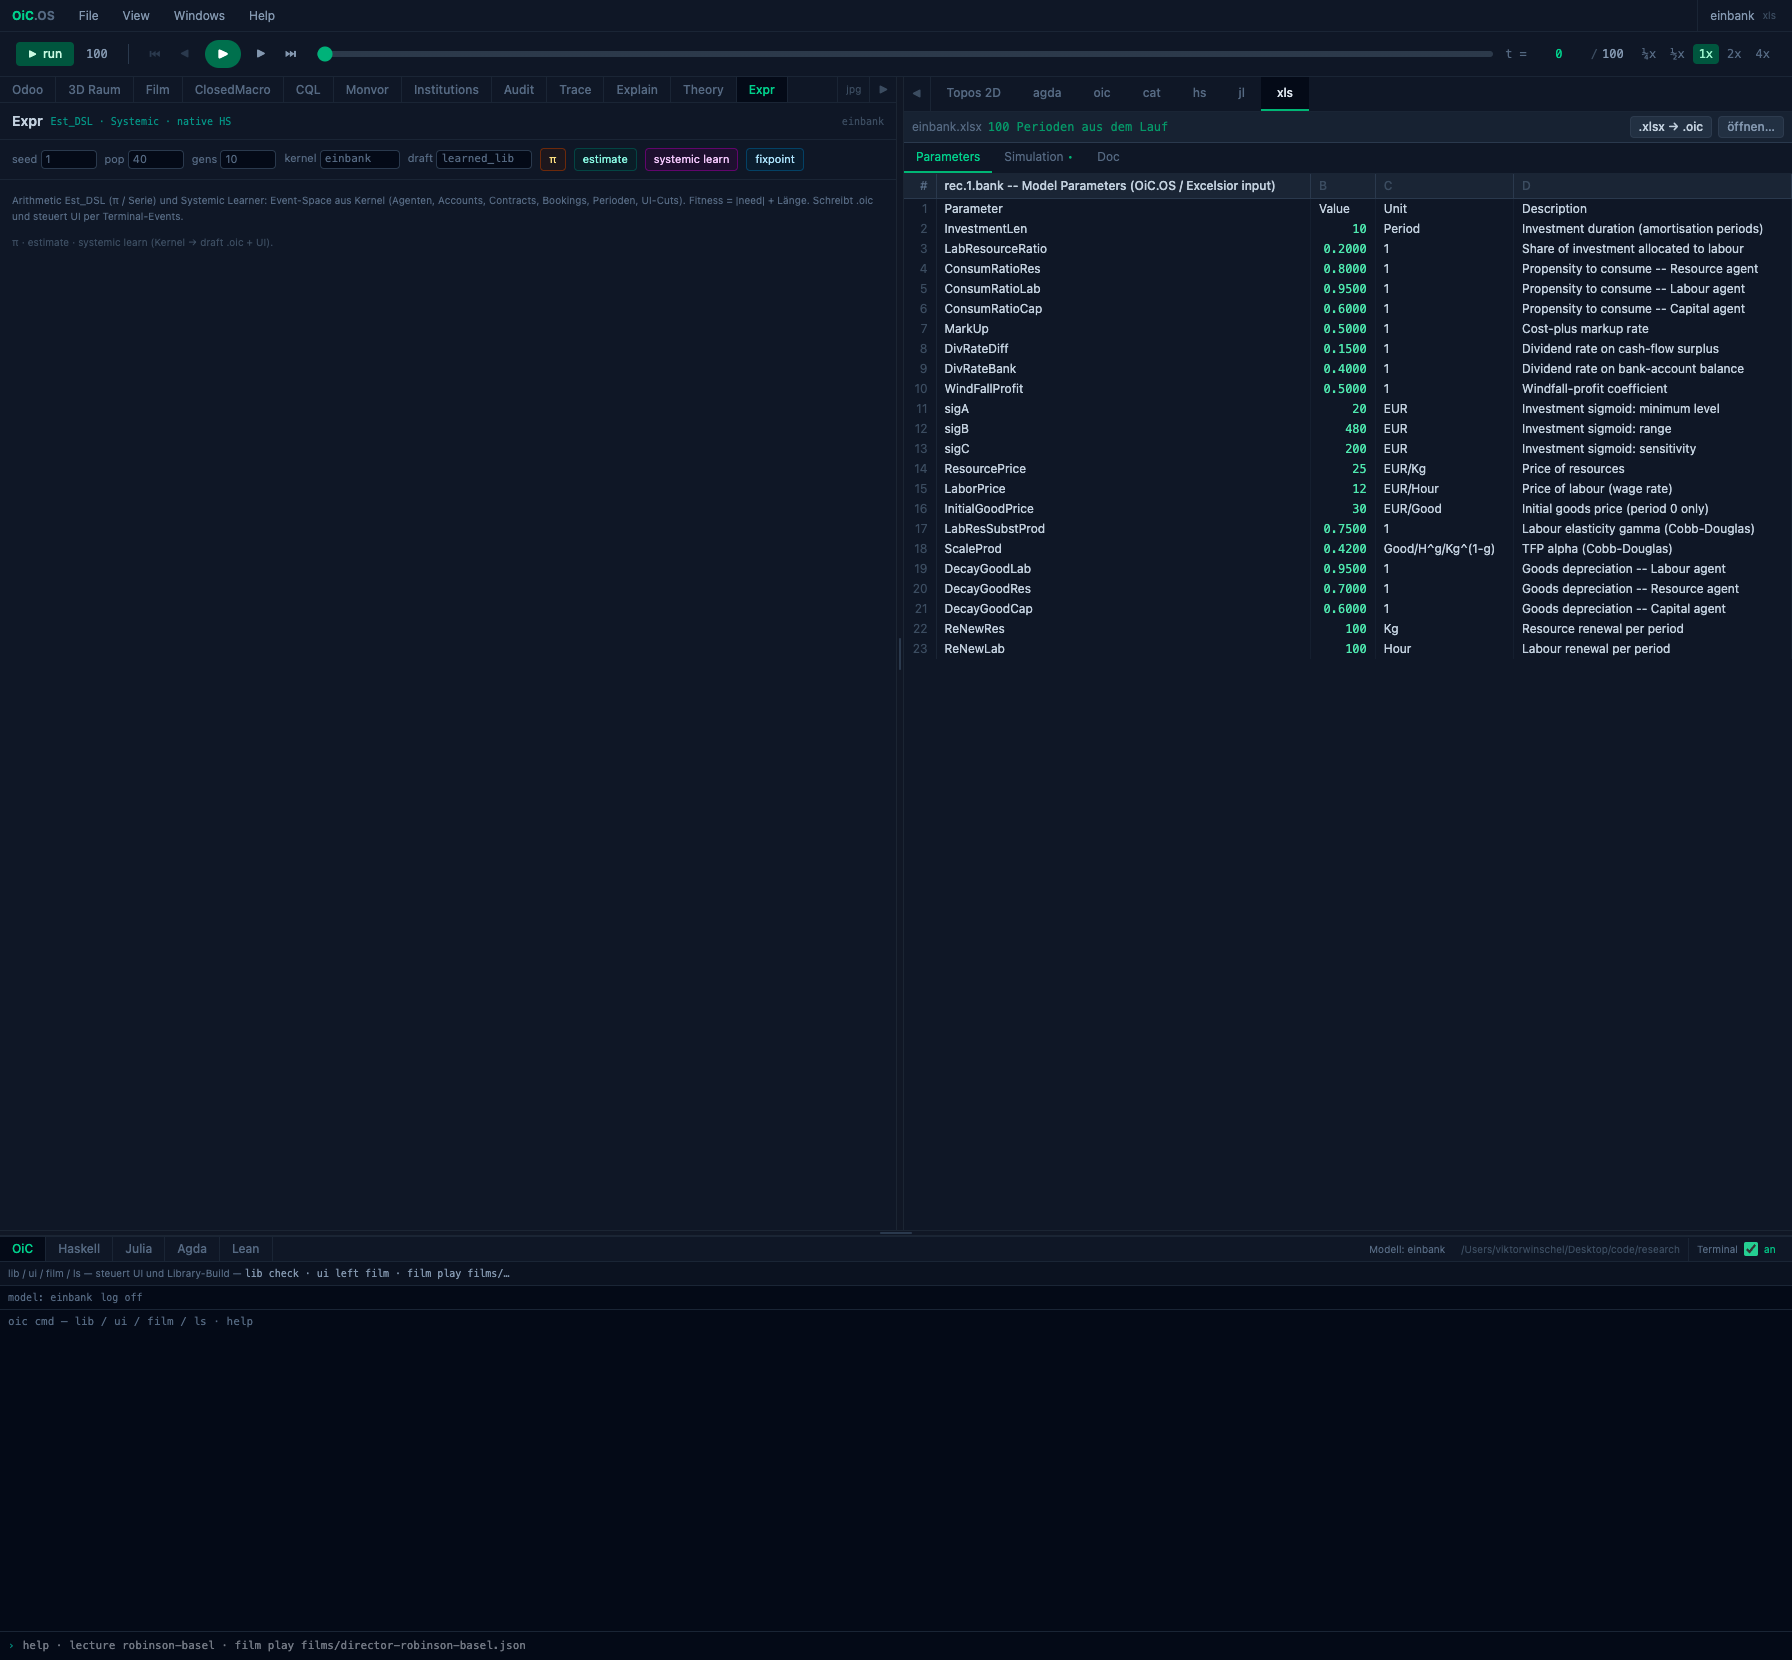Viewport: 1792px width, 1660px height.
Task: Step one frame backward with the left arrow
Action: 185,54
